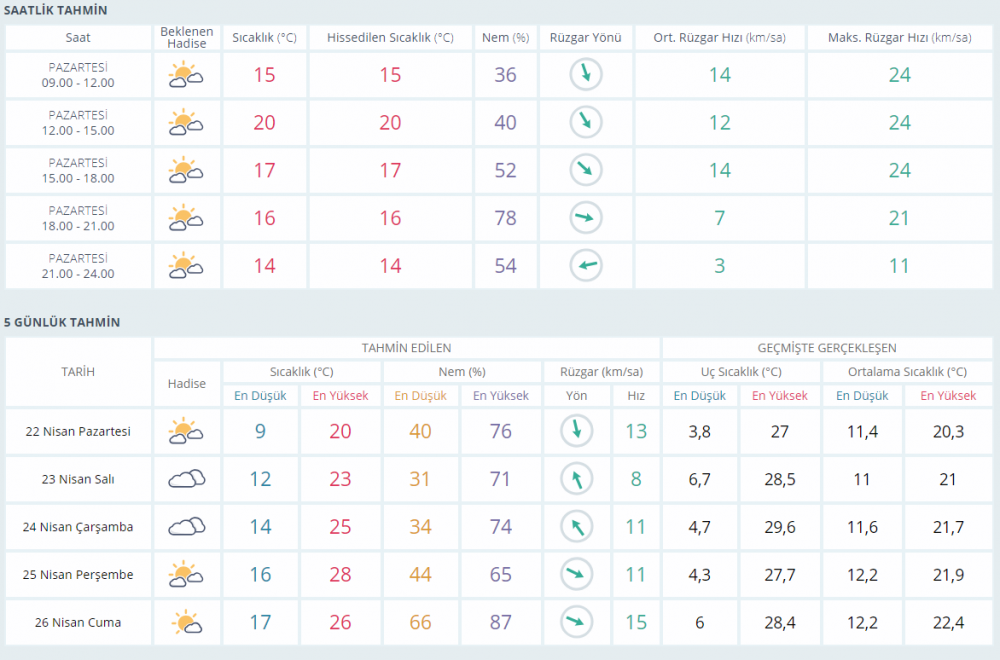Select the Rüzgar Yönü column header
Screen dimensions: 1000x660
point(585,38)
